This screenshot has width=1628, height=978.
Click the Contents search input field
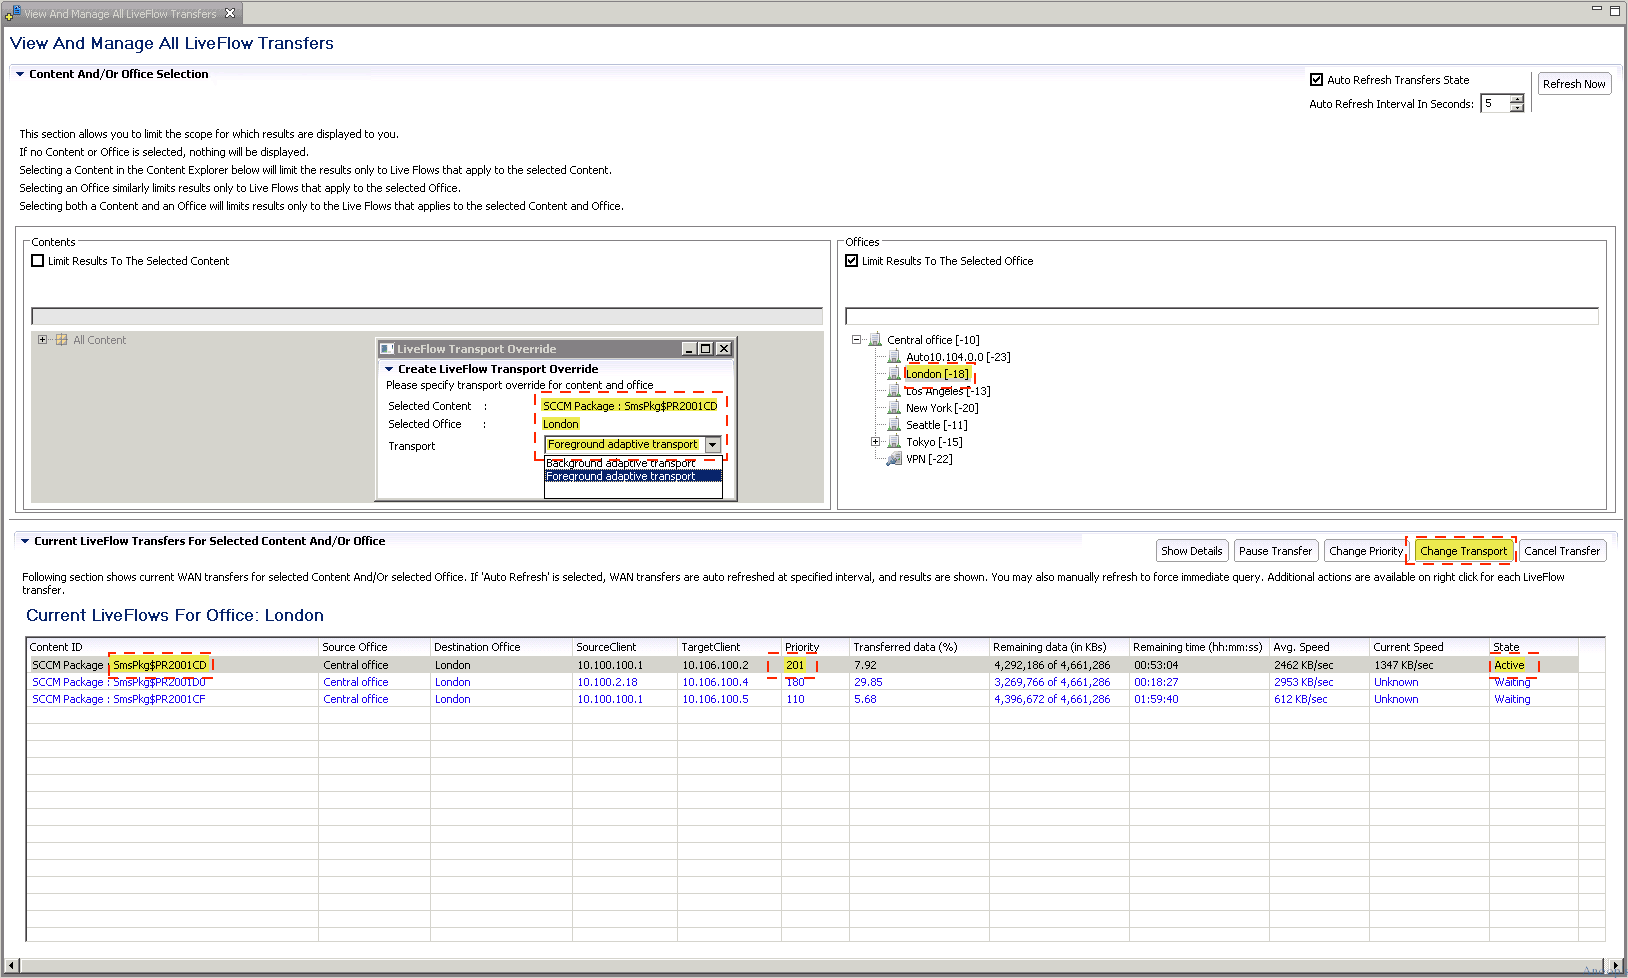pyautogui.click(x=427, y=316)
